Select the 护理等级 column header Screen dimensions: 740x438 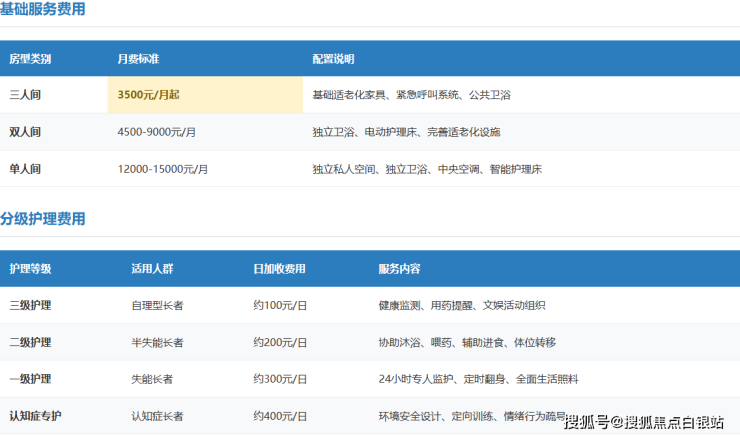point(30,269)
